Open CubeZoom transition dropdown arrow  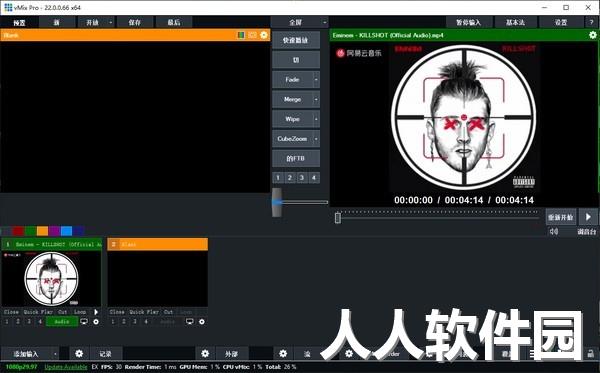click(x=316, y=139)
